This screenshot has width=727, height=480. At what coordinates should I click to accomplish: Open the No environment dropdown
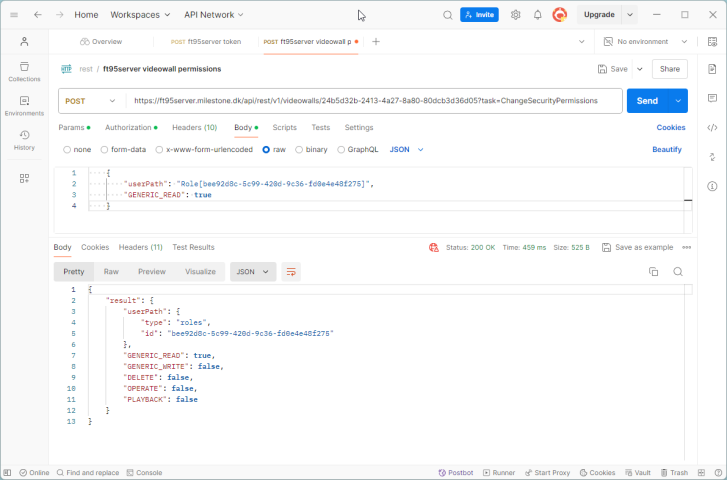646,42
